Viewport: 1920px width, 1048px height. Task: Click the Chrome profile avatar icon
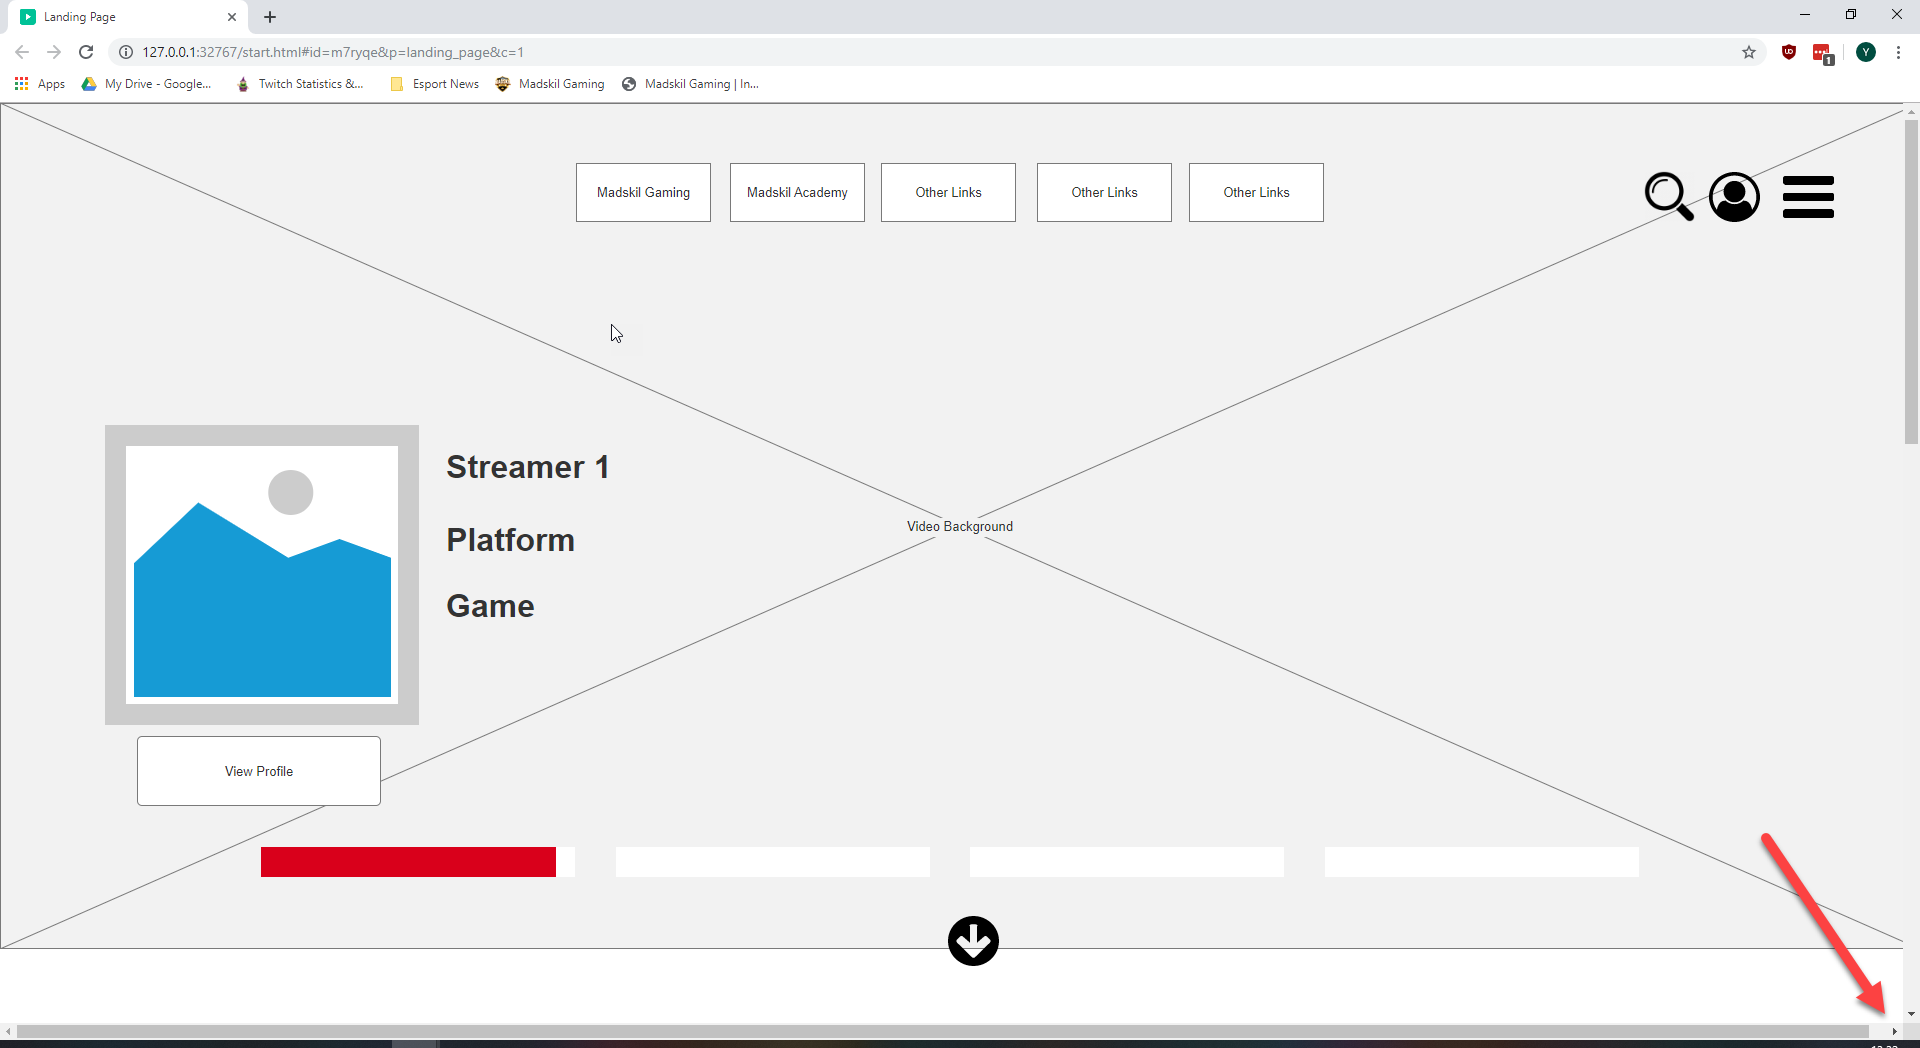click(x=1866, y=52)
